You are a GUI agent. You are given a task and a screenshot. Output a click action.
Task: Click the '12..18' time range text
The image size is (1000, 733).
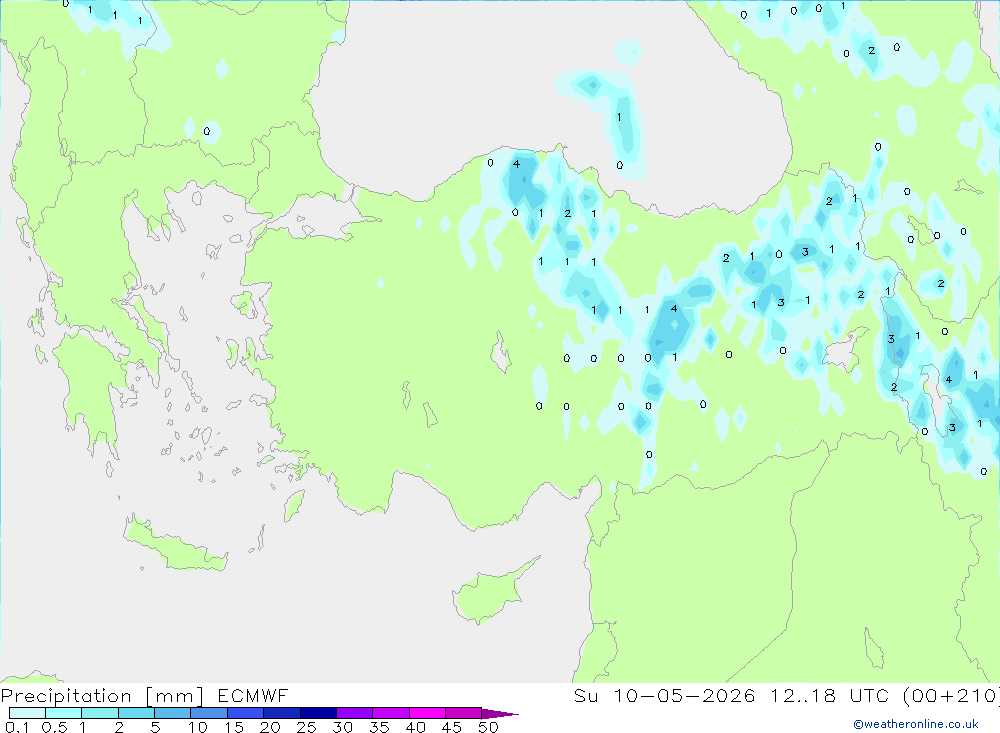(802, 696)
